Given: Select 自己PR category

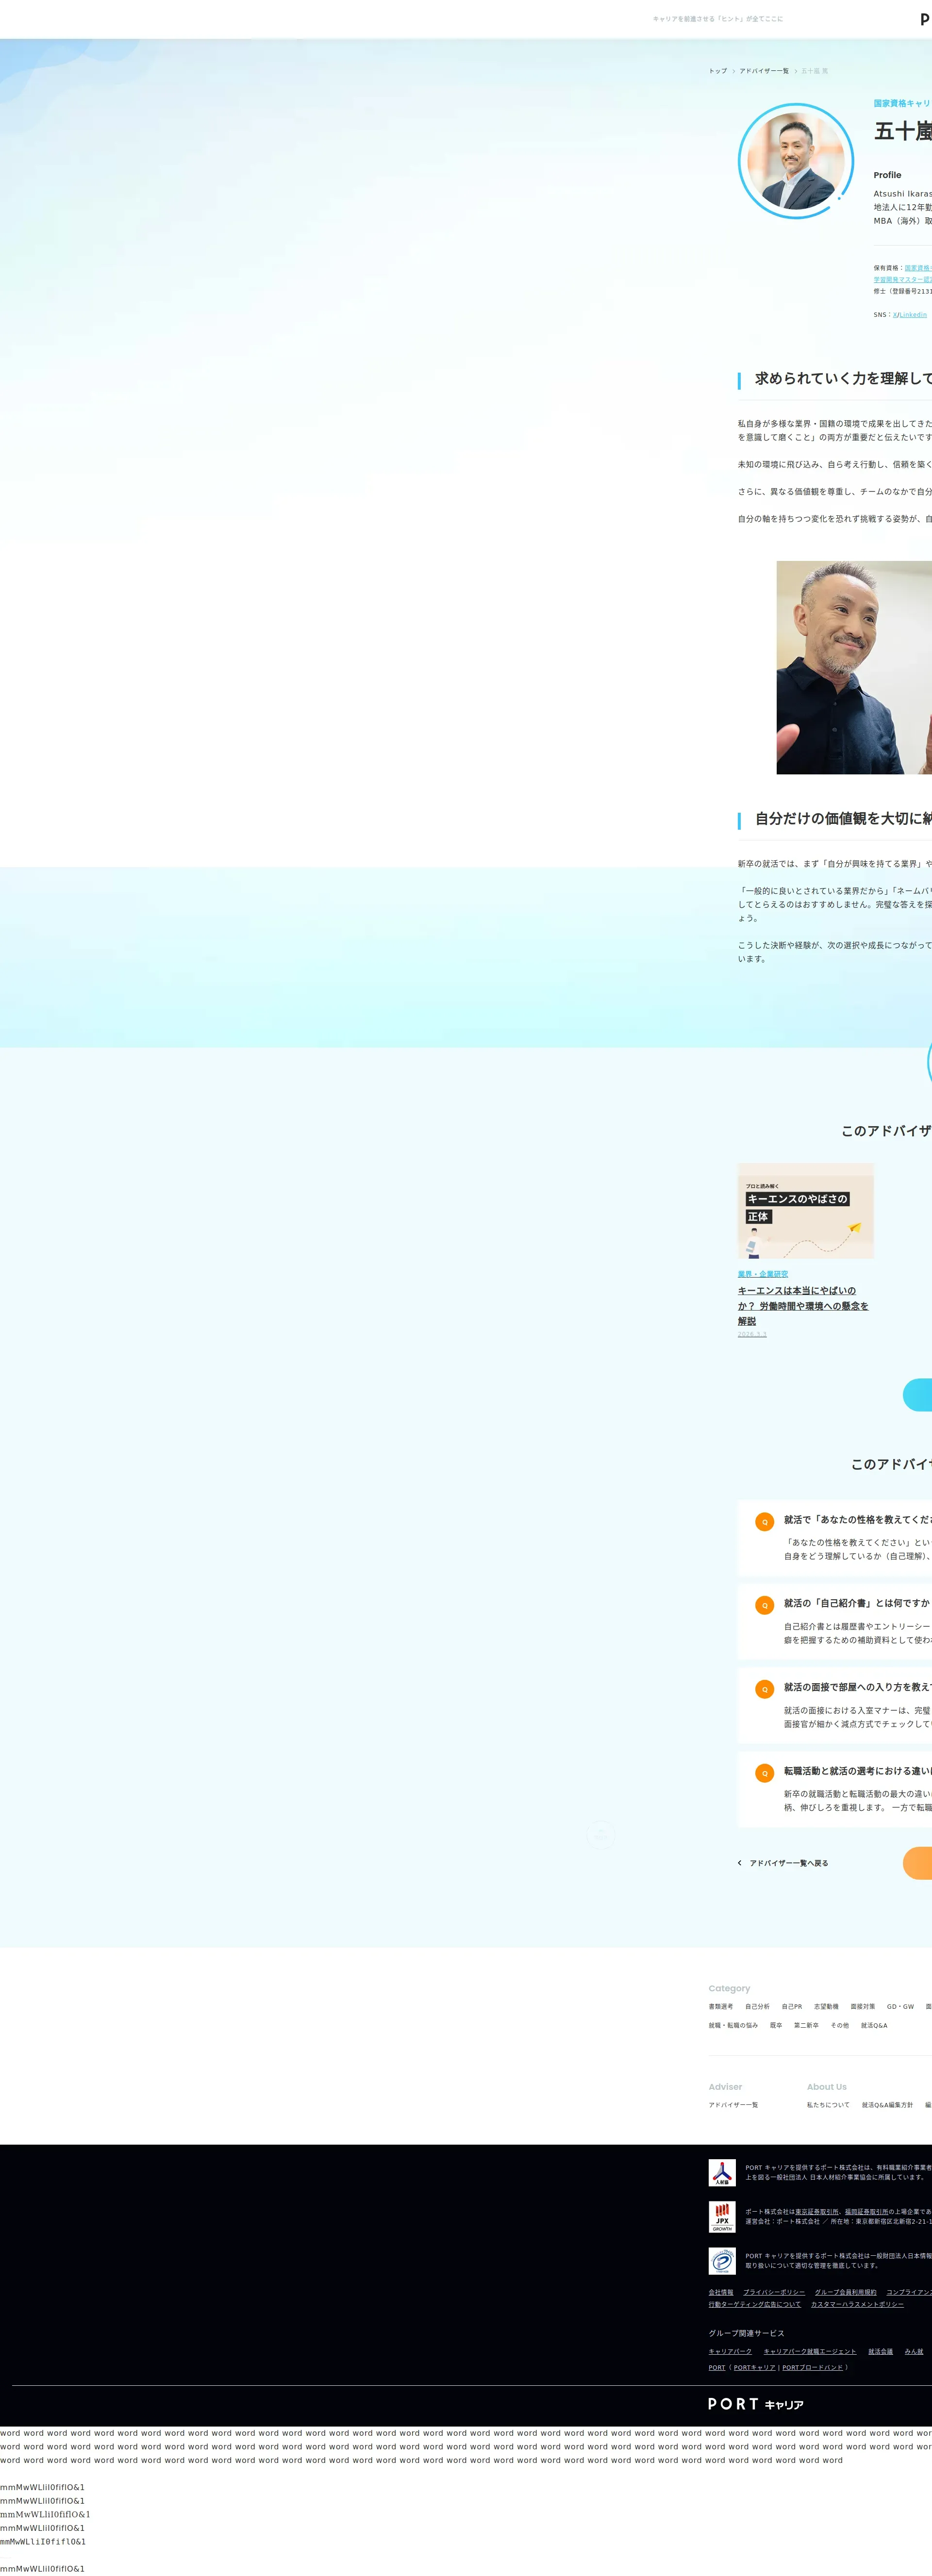Looking at the screenshot, I should pyautogui.click(x=792, y=2006).
